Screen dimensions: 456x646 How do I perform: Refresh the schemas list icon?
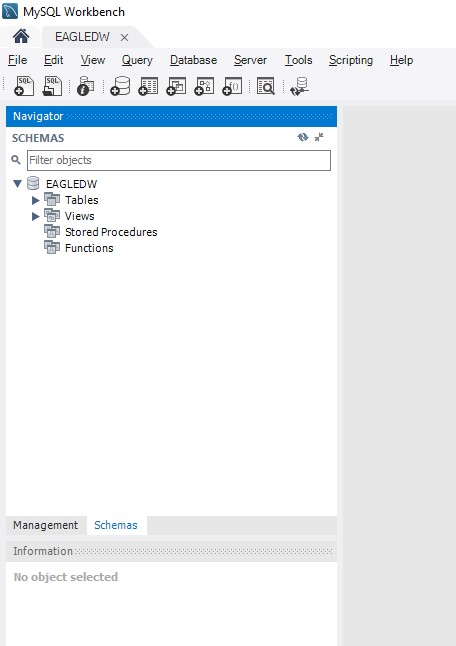coord(303,137)
